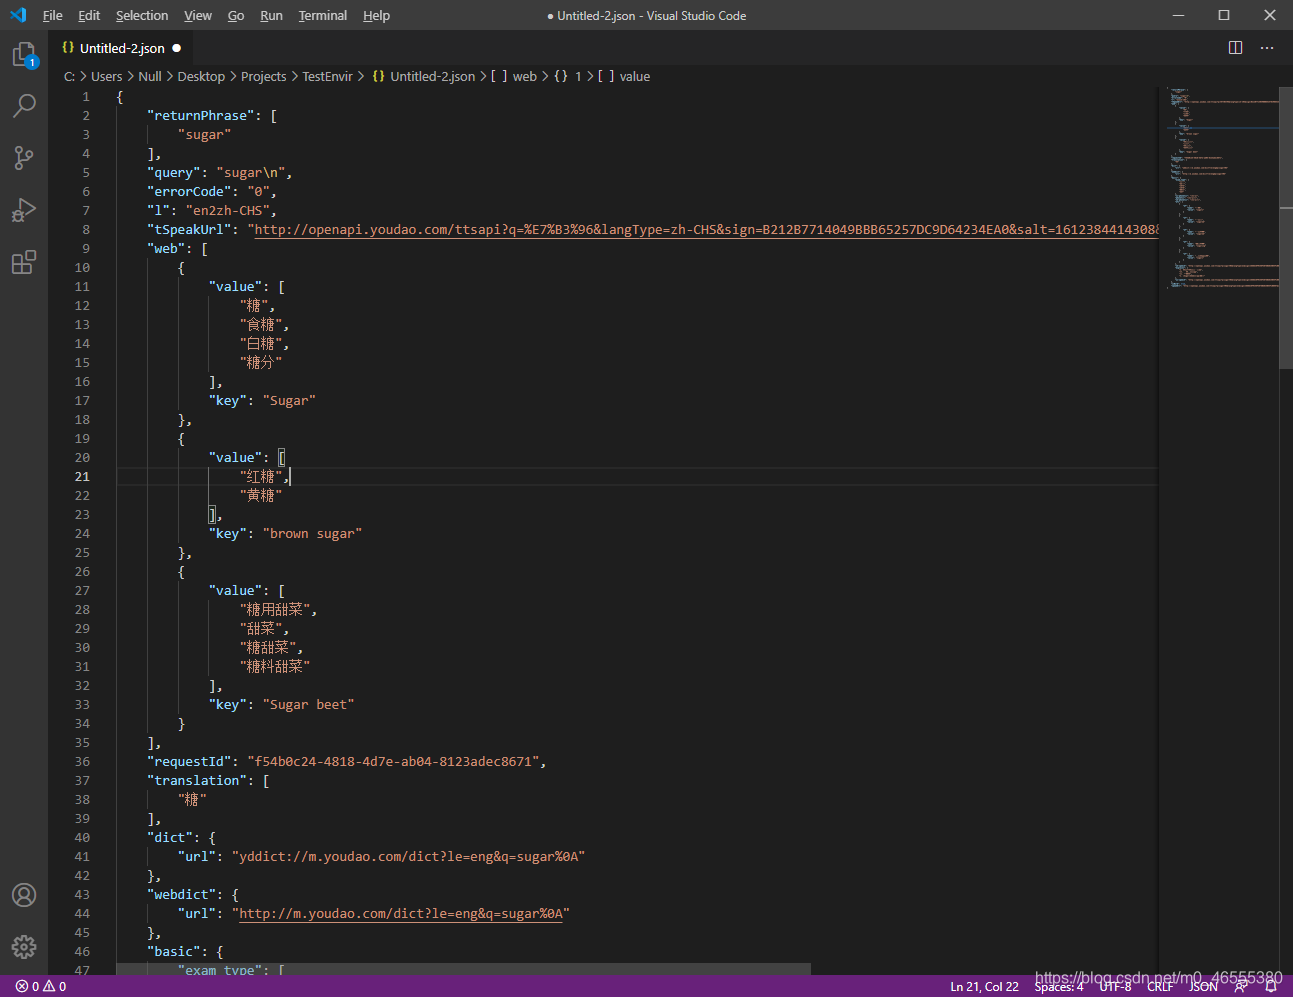Open the View menu
1293x997 pixels.
[198, 15]
